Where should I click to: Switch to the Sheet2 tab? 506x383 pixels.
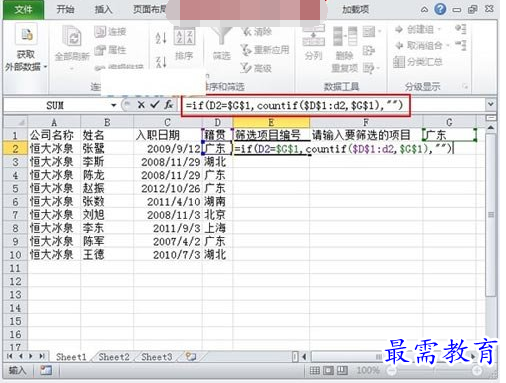[x=114, y=357]
